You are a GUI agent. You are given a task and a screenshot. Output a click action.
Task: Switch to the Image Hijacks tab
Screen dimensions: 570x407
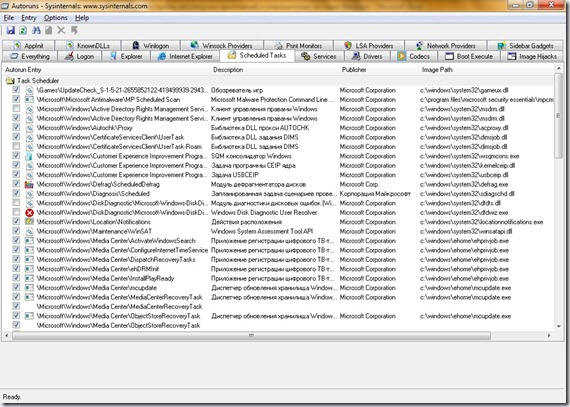click(532, 56)
